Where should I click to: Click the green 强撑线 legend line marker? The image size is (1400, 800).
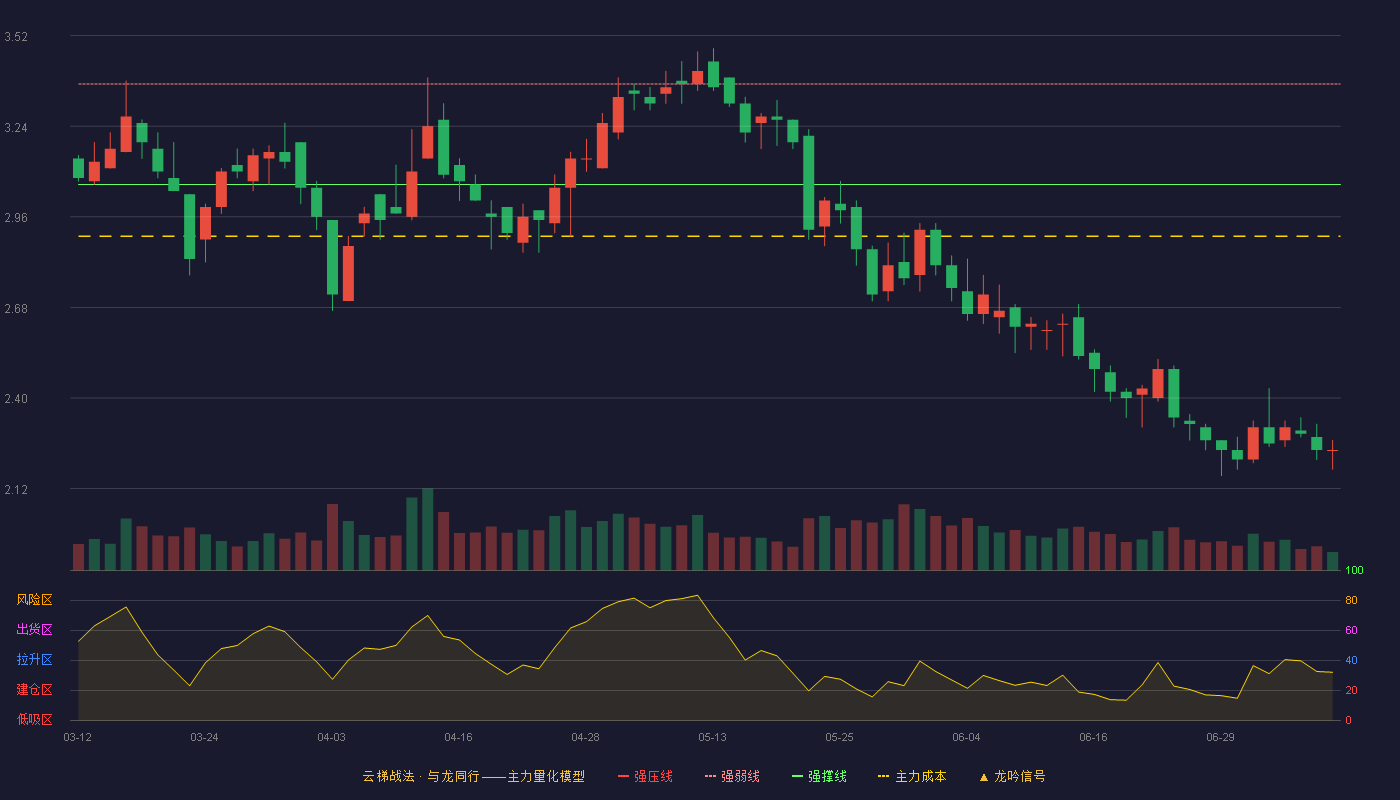point(798,777)
